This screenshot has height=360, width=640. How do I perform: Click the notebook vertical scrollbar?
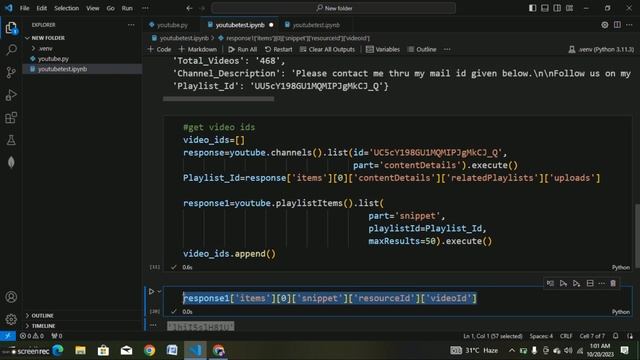coord(637,236)
